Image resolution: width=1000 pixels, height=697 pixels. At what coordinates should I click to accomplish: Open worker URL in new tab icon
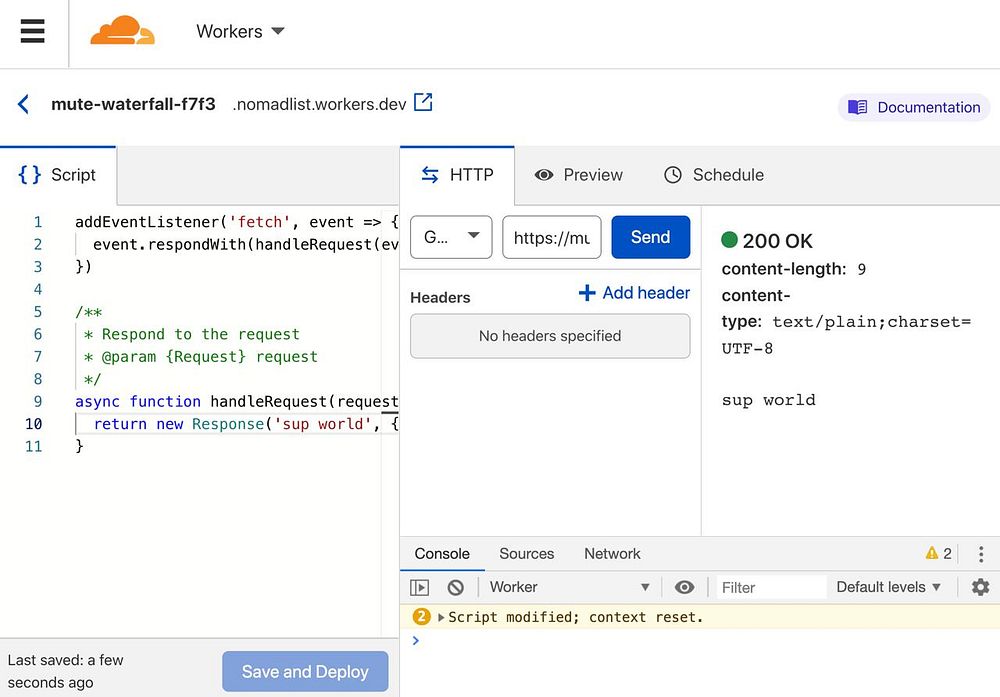pos(424,102)
